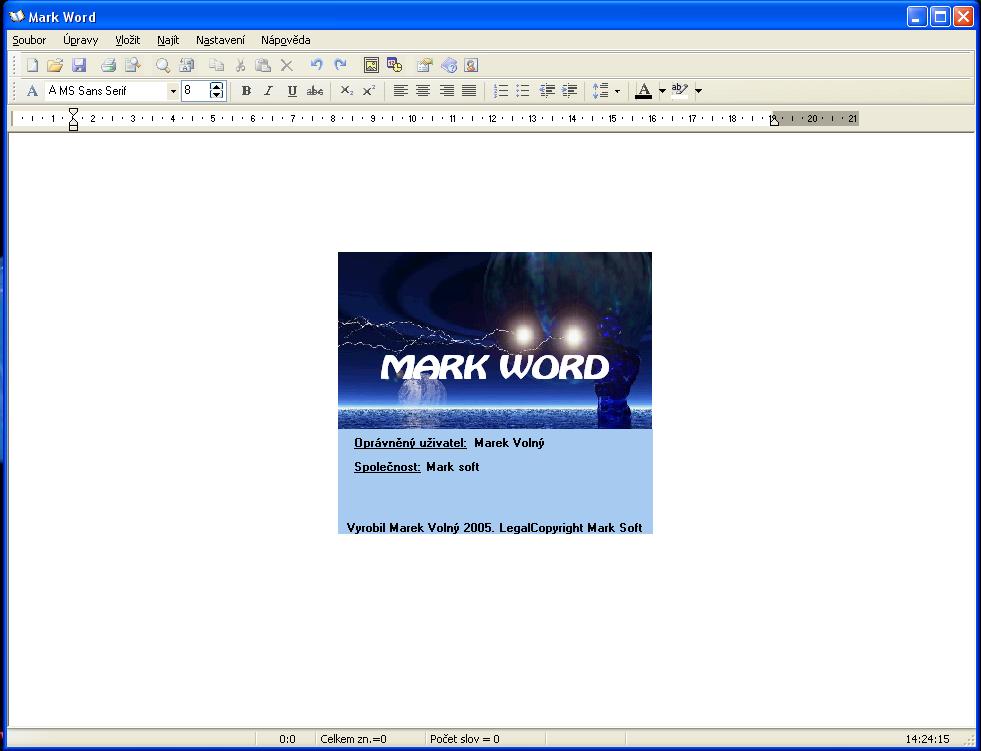Undo the last action
The image size is (981, 751).
(x=316, y=65)
